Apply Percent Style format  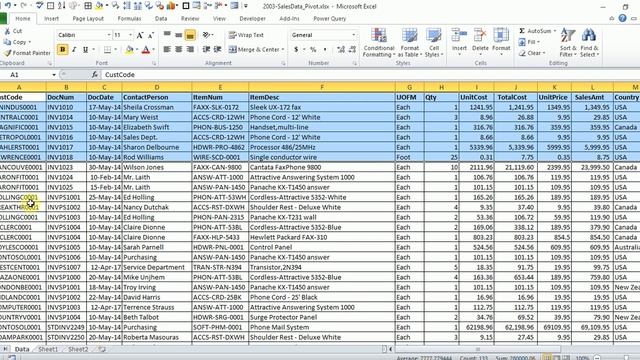(313, 50)
